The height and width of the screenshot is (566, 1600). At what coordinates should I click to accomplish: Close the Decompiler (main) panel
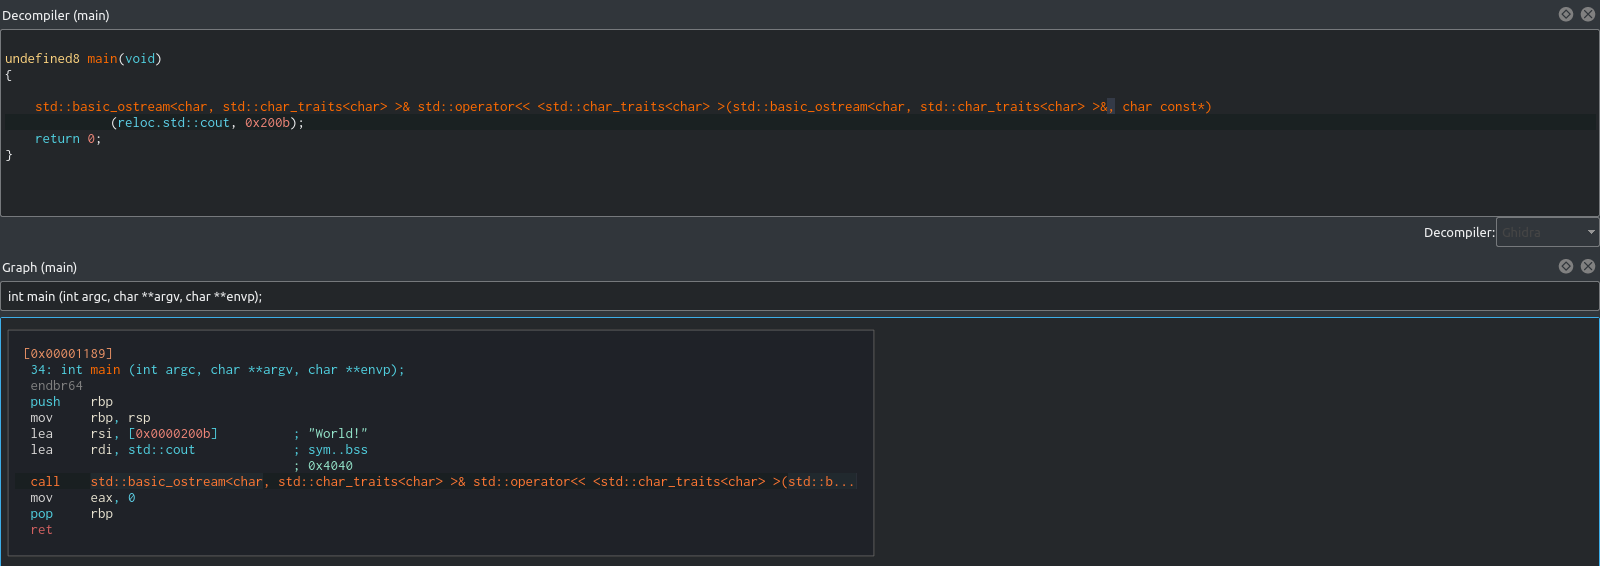point(1587,14)
